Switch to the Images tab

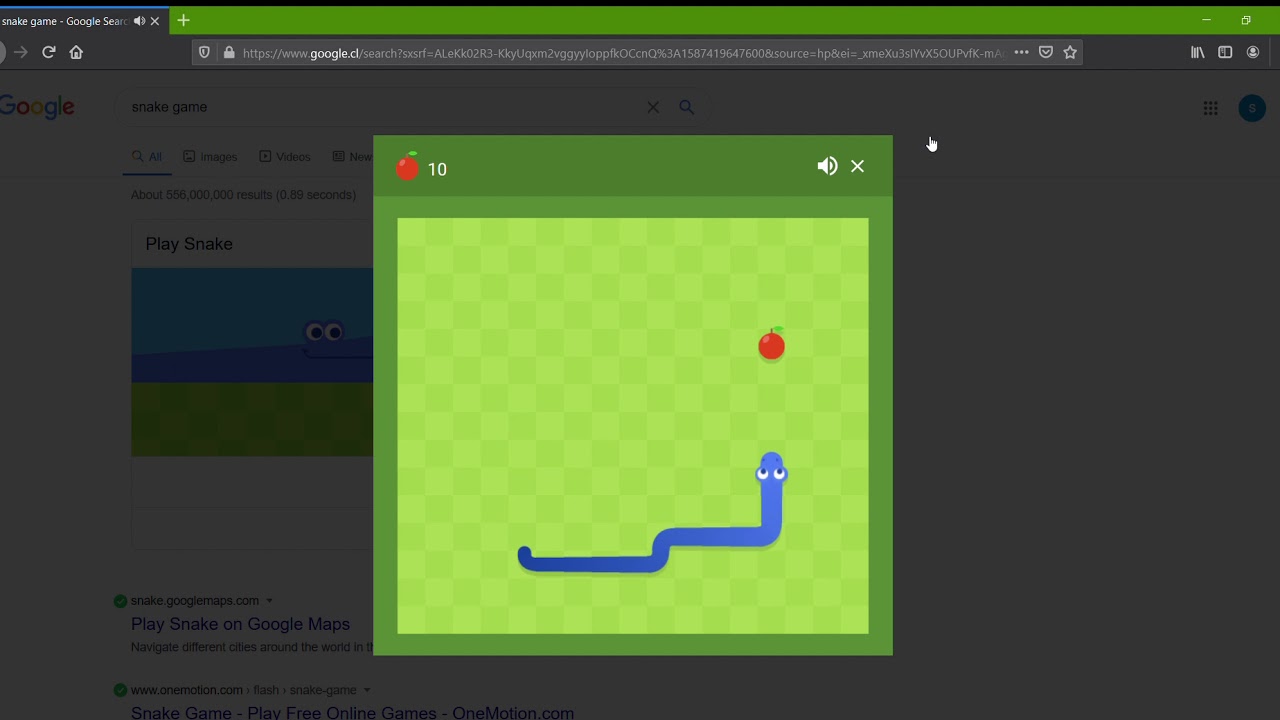click(210, 157)
